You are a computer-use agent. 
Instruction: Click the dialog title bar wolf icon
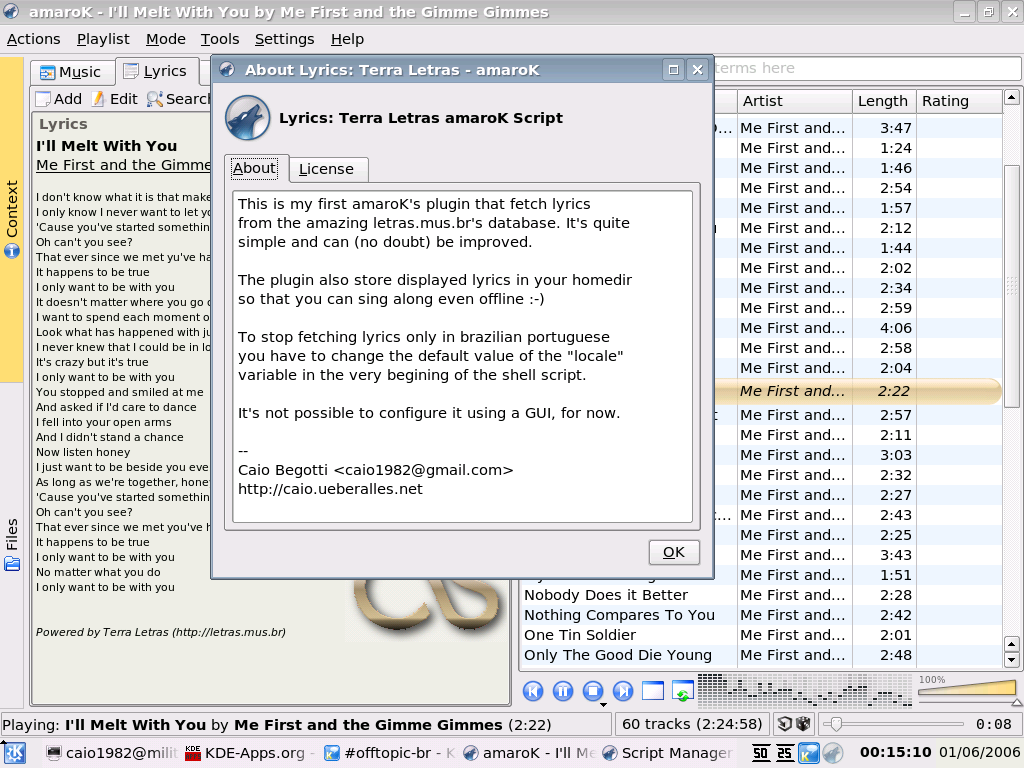(227, 70)
